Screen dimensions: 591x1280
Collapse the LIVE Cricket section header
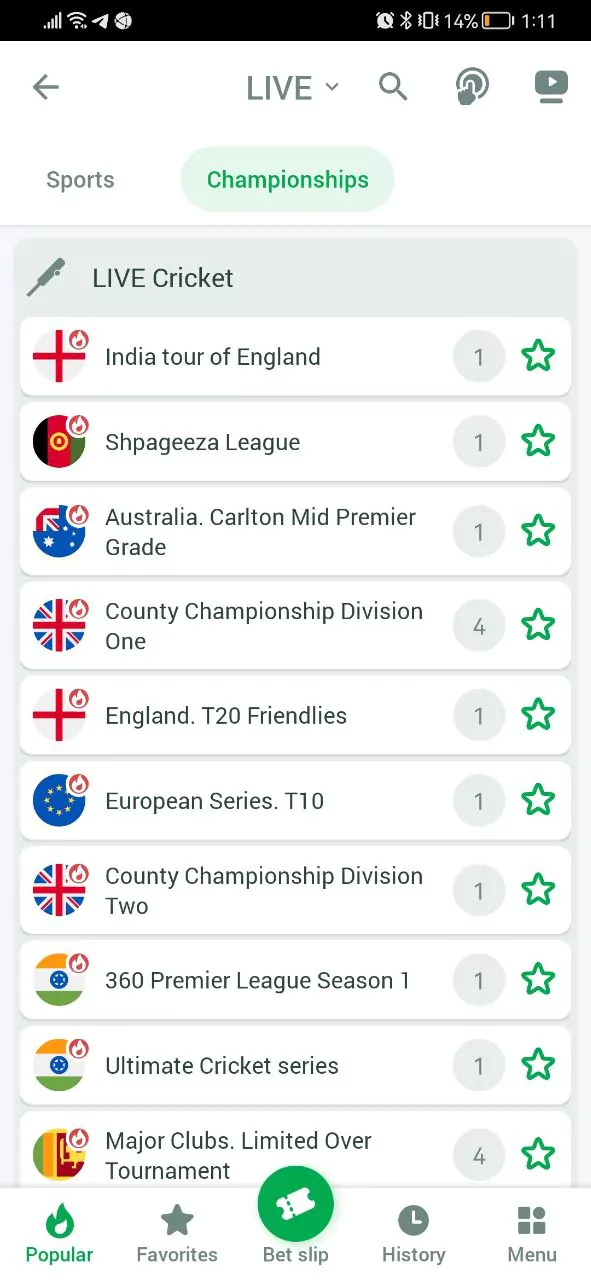click(295, 278)
